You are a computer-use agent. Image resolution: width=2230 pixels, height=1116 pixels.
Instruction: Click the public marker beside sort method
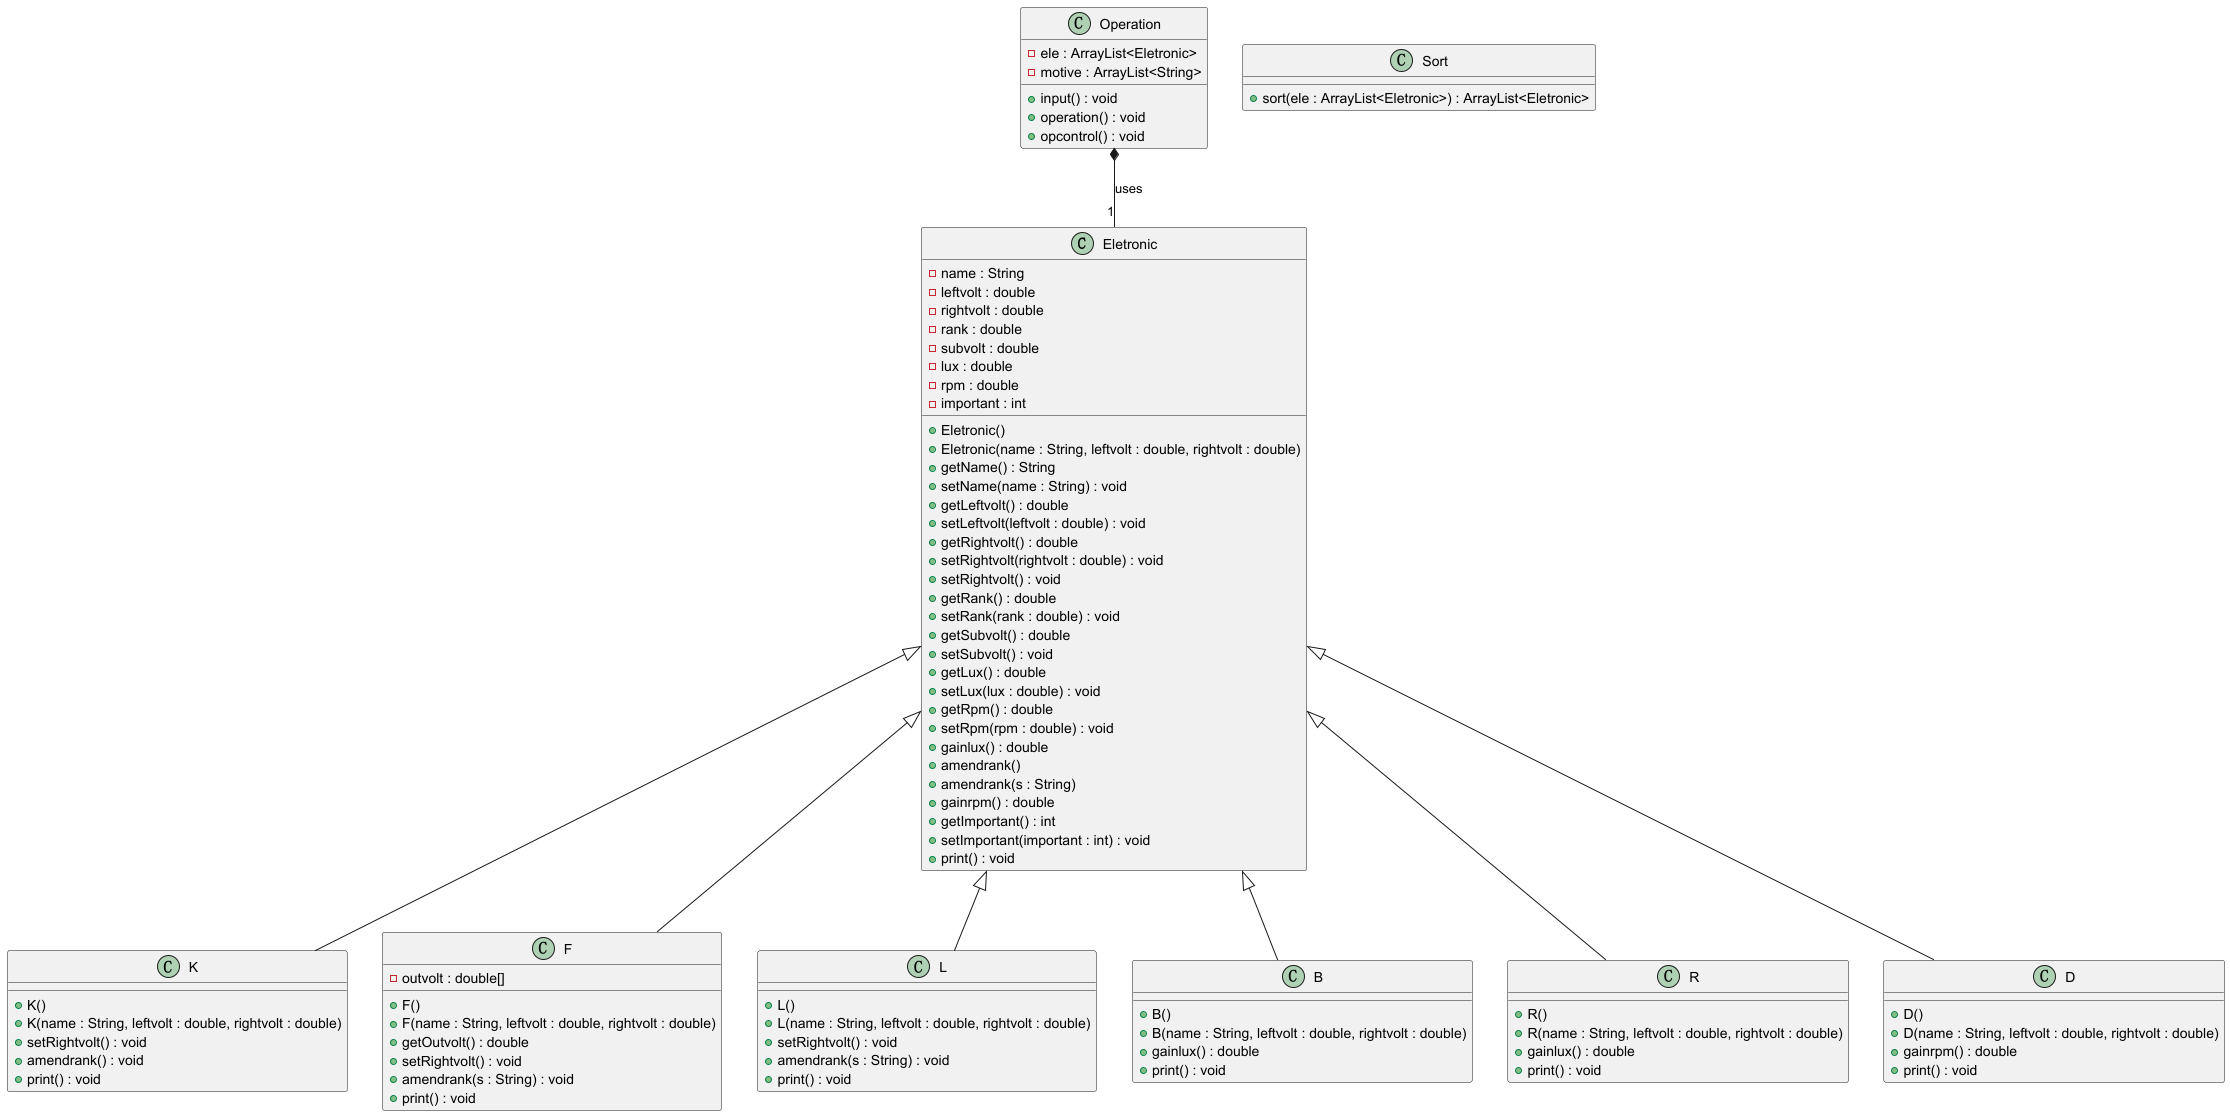1253,99
